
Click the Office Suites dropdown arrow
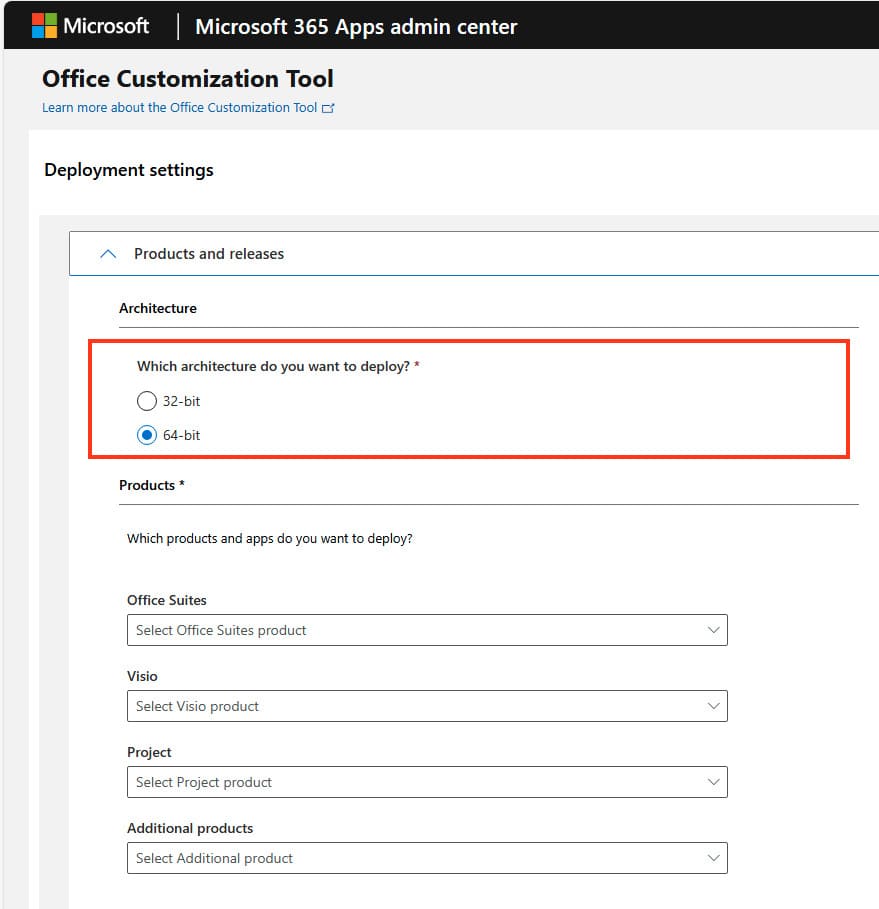point(713,630)
